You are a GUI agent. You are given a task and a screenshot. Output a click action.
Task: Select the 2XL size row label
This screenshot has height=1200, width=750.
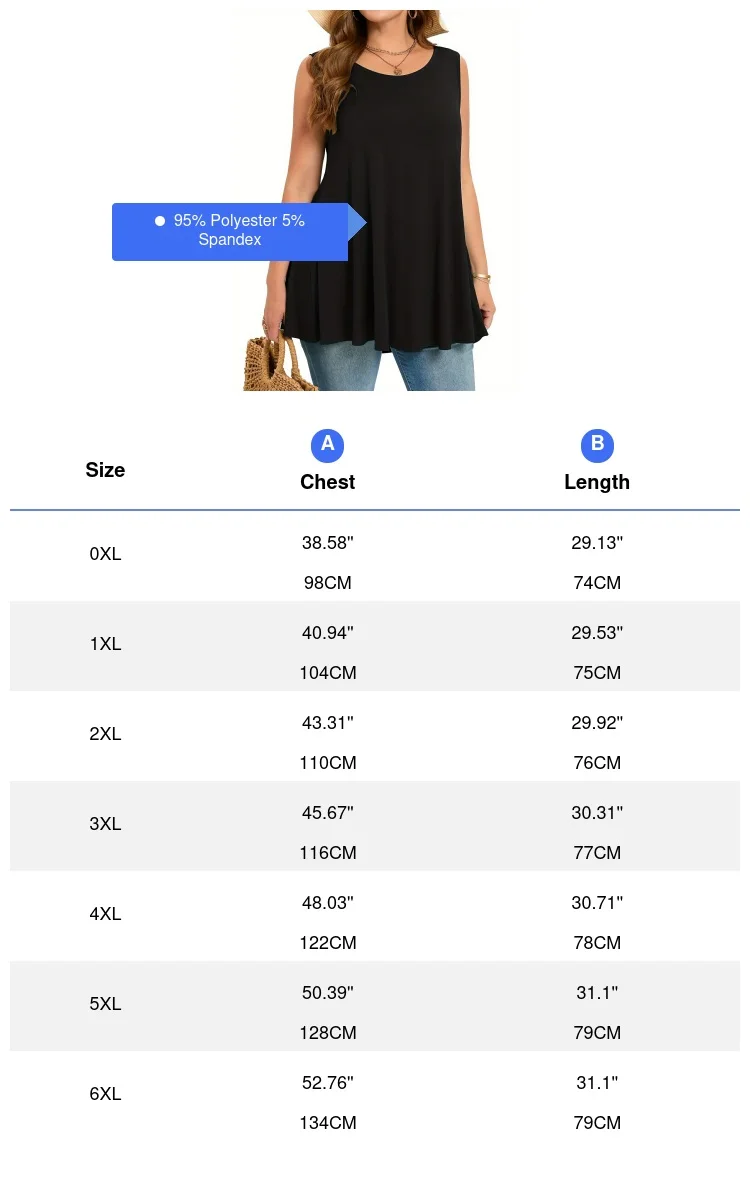105,734
